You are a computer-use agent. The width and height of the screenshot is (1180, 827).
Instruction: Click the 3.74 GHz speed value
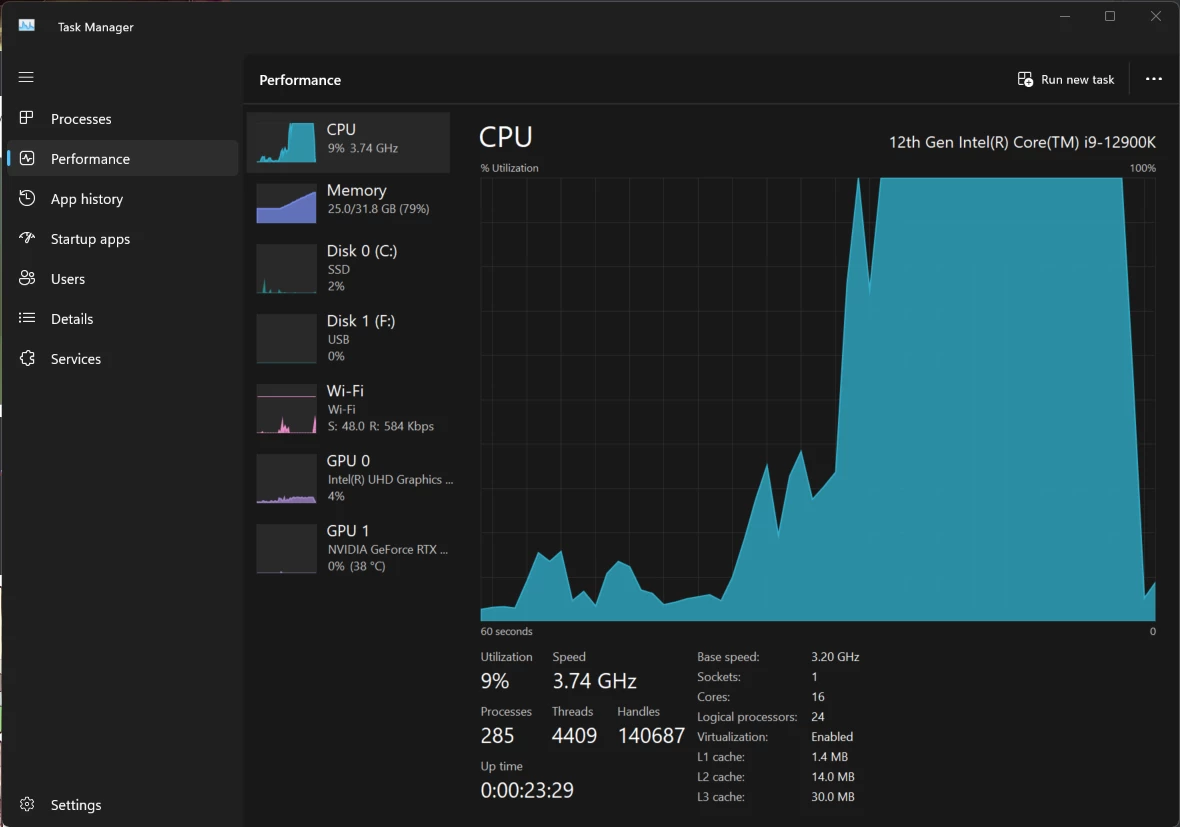pos(595,681)
